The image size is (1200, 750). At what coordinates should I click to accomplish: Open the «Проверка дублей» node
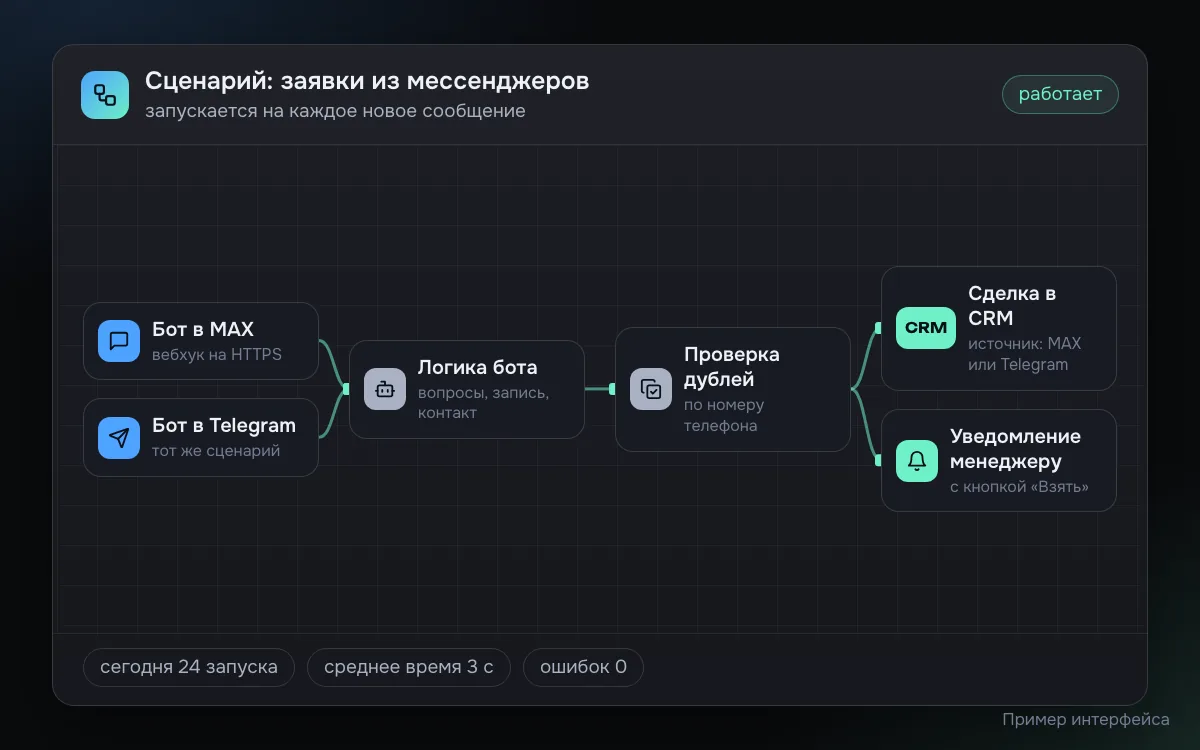pos(733,389)
